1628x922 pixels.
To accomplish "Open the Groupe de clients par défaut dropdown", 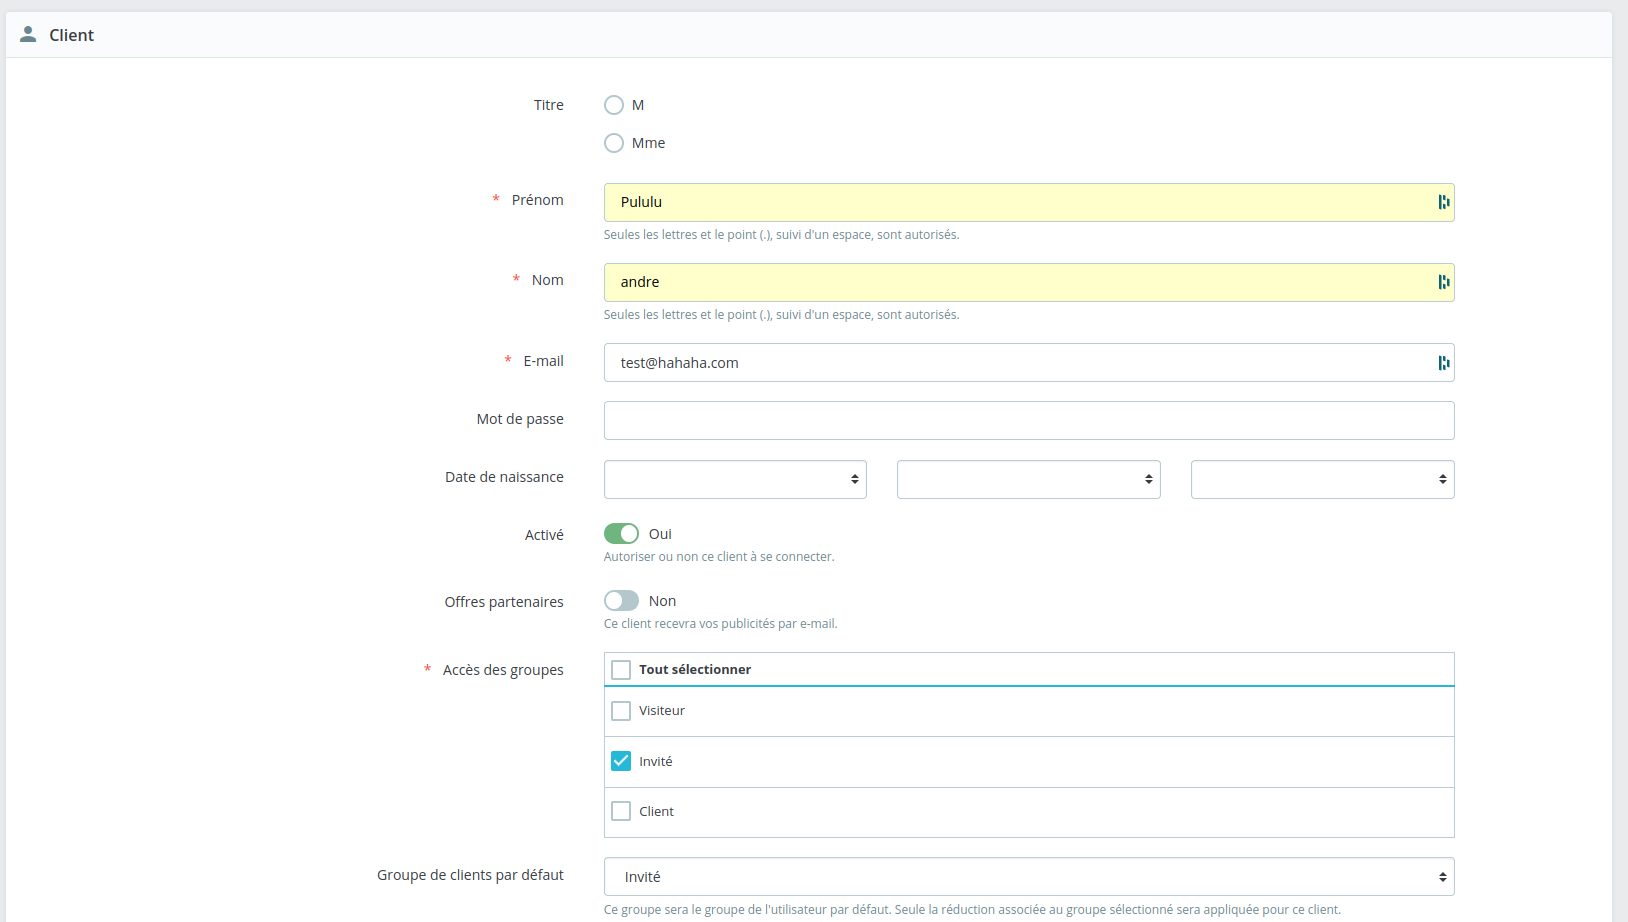I will tap(1028, 876).
